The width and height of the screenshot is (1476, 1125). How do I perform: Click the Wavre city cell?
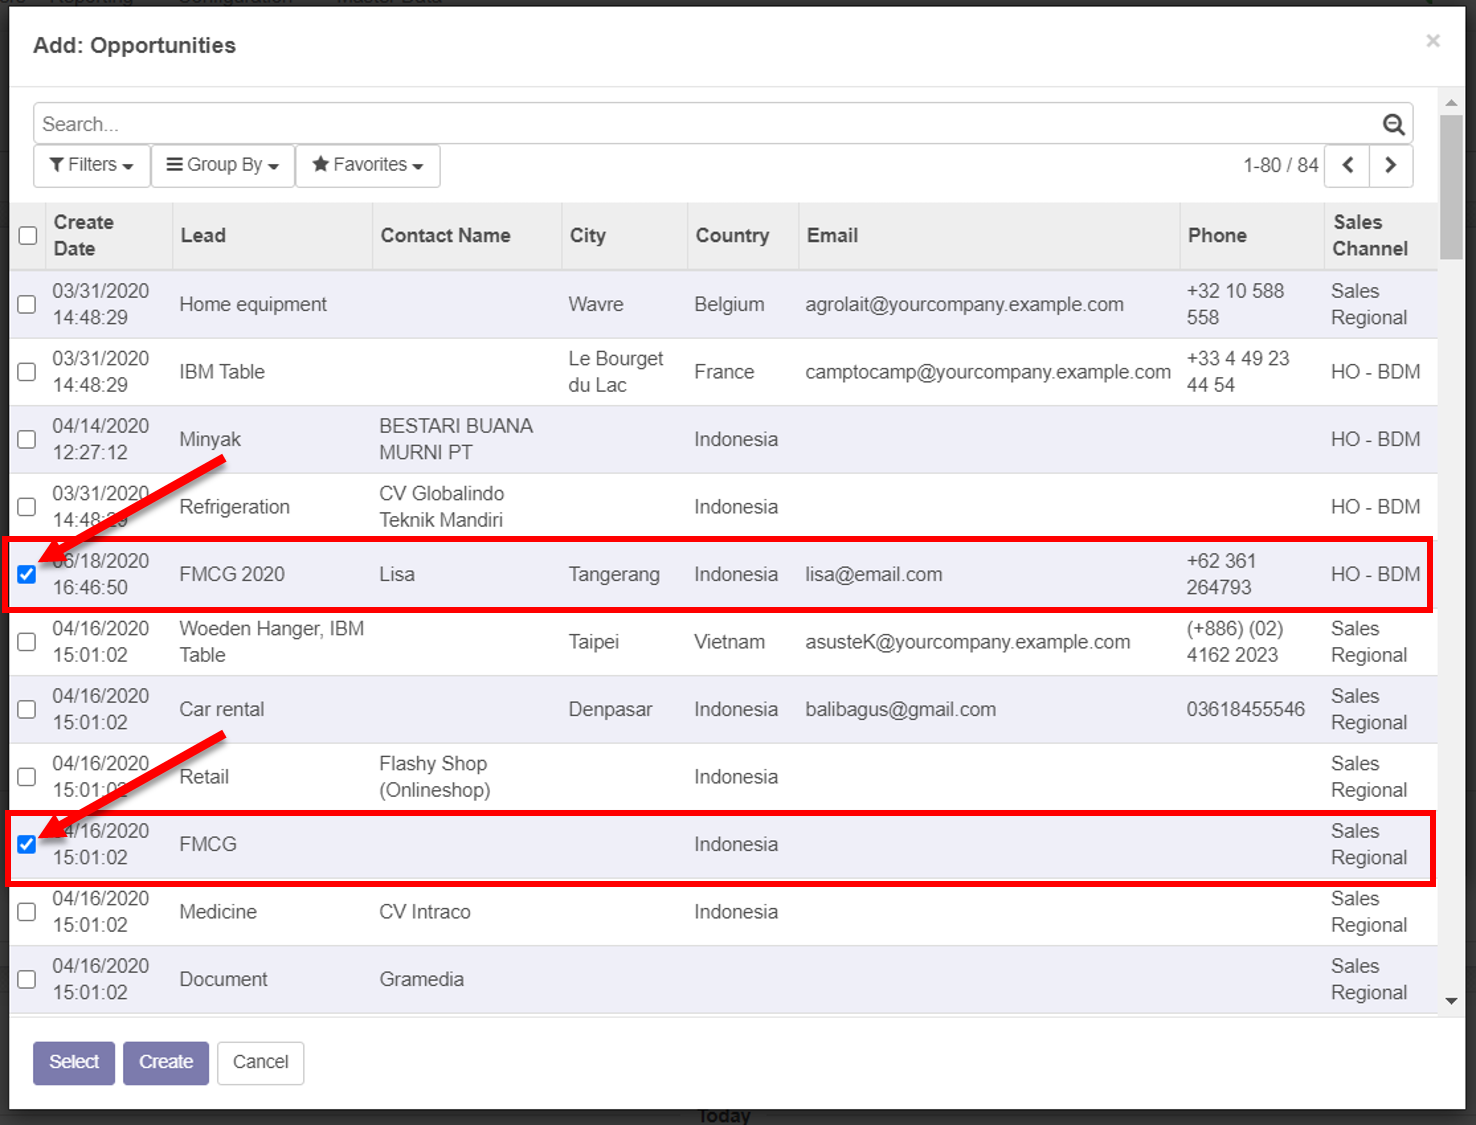point(596,304)
